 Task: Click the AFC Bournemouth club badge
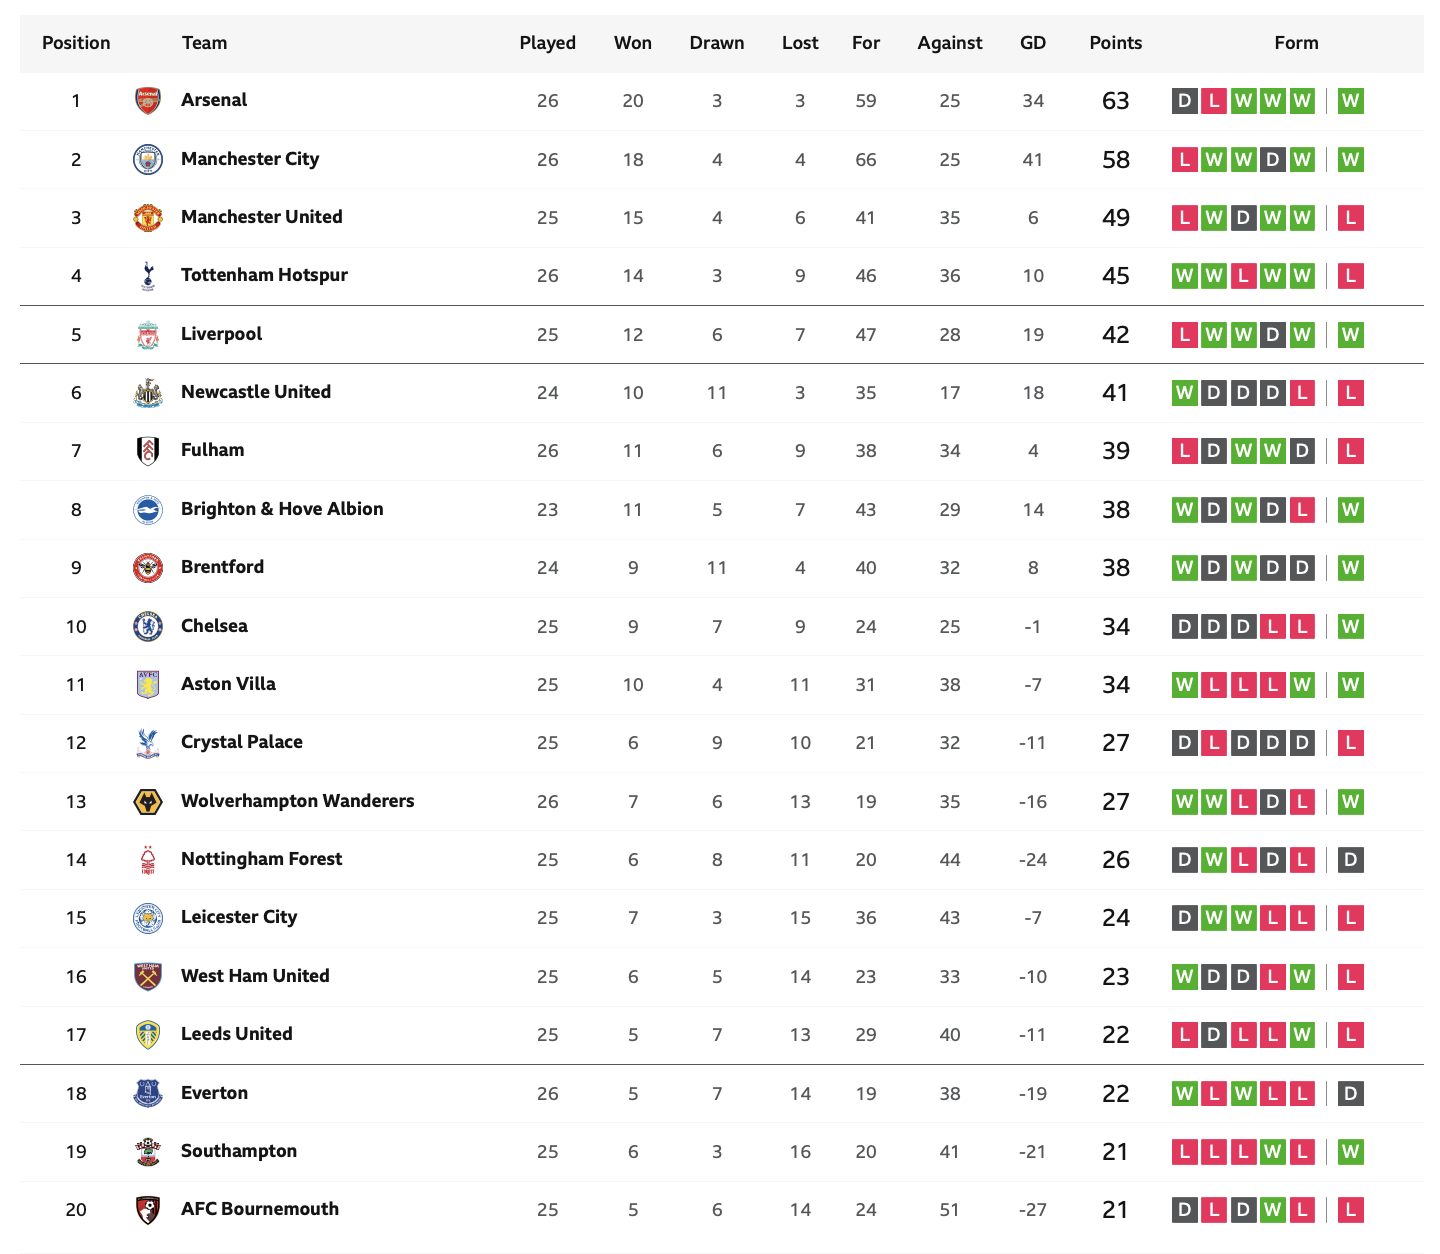point(148,1210)
